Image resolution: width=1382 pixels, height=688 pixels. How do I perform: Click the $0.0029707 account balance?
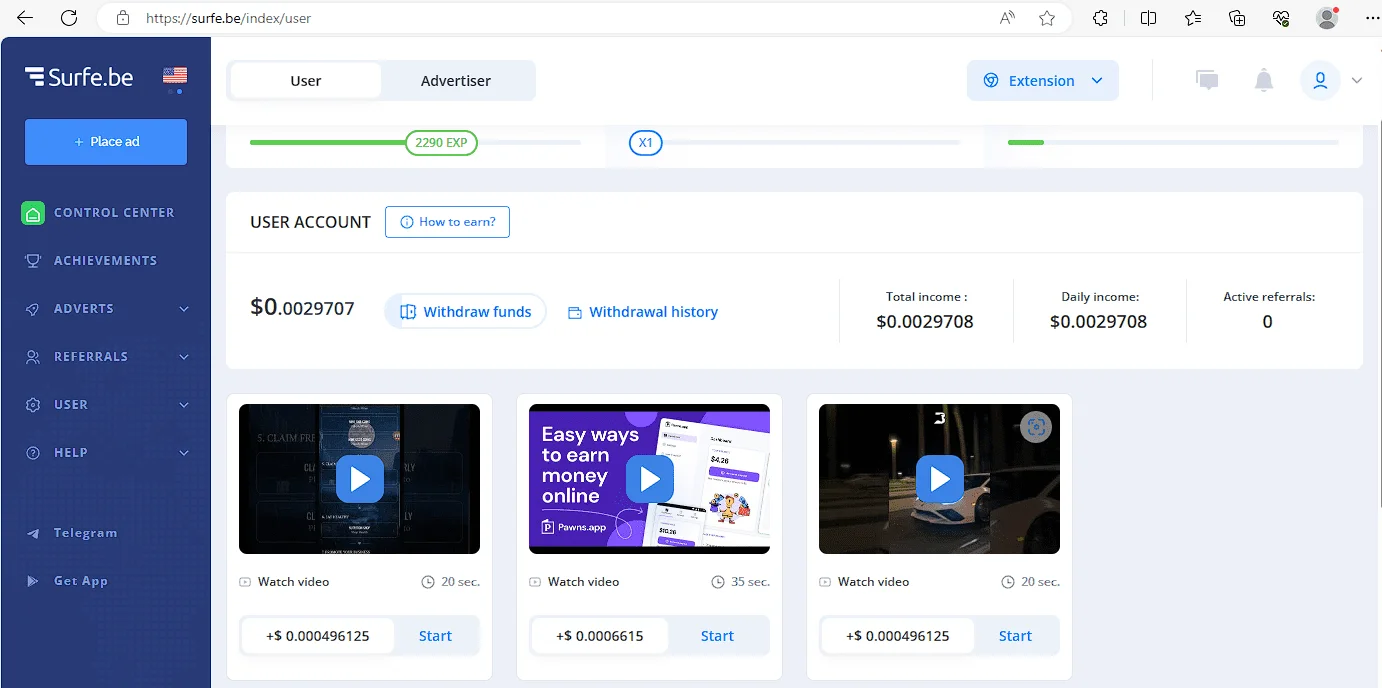(302, 308)
